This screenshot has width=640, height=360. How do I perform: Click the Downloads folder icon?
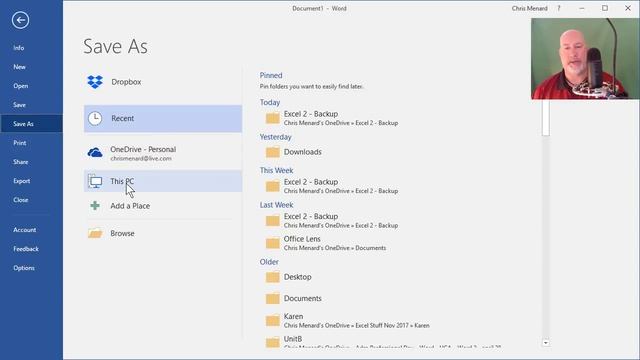coord(272,152)
